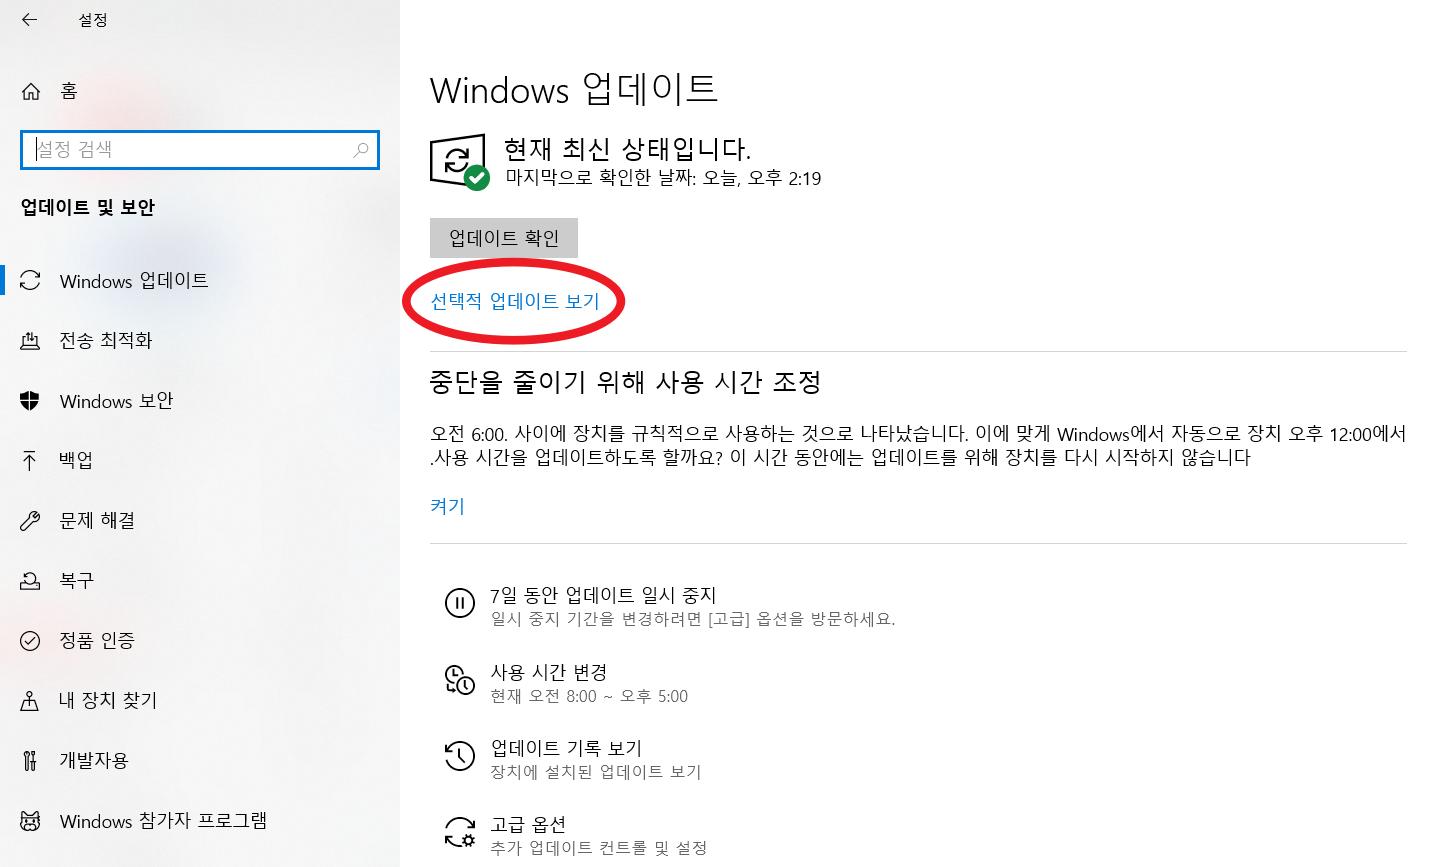Open the 홈 page

68,92
